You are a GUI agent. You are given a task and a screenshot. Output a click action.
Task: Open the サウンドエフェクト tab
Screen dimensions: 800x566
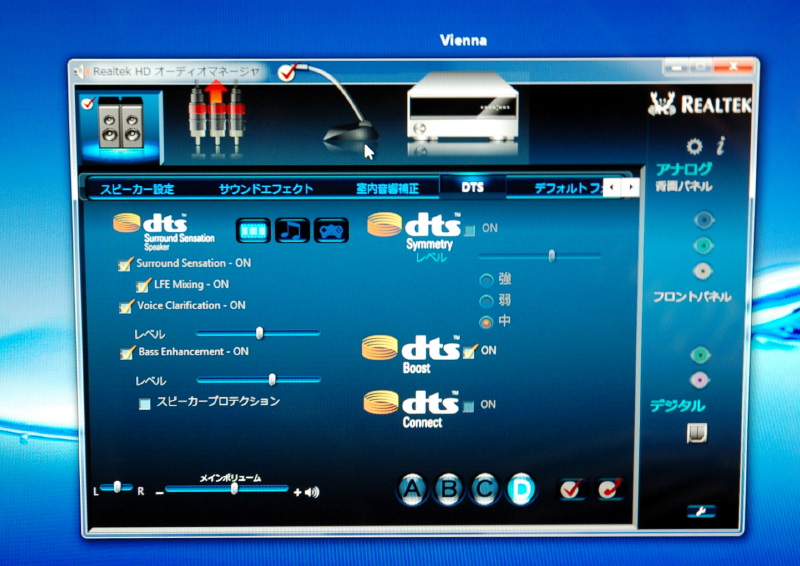pos(266,189)
